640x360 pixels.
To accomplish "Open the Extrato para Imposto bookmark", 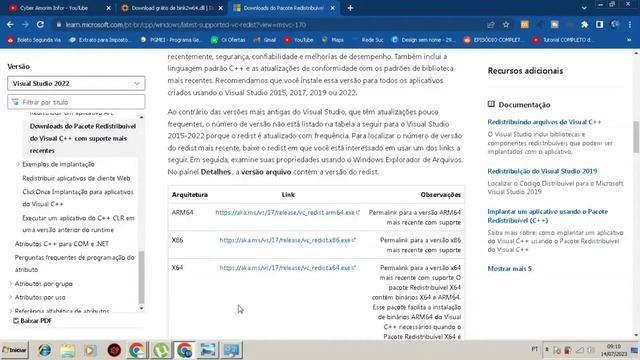I will (100, 40).
